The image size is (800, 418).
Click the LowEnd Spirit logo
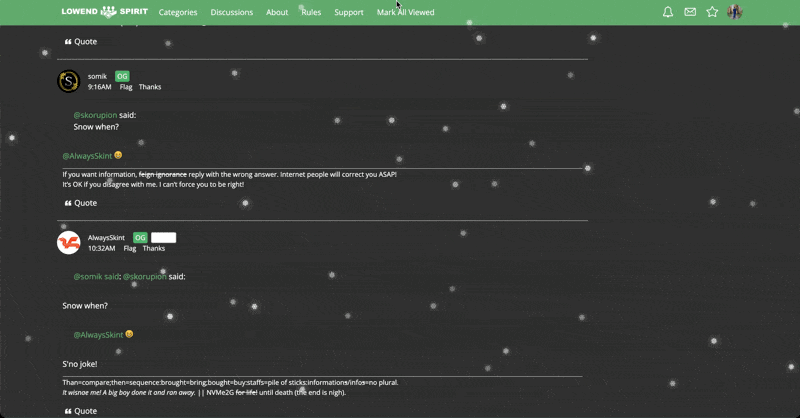[x=104, y=12]
